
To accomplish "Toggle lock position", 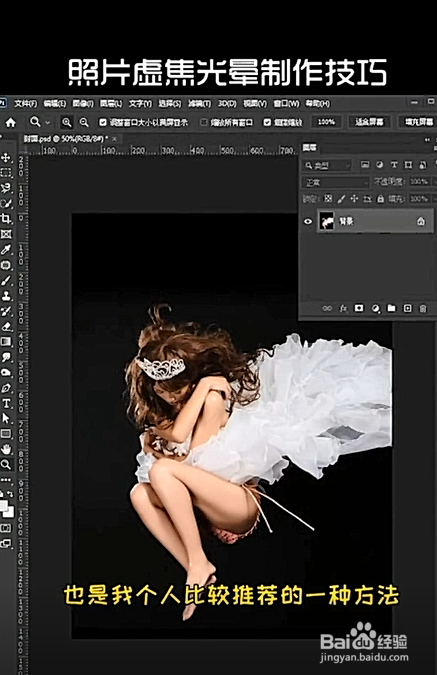I will [x=354, y=198].
